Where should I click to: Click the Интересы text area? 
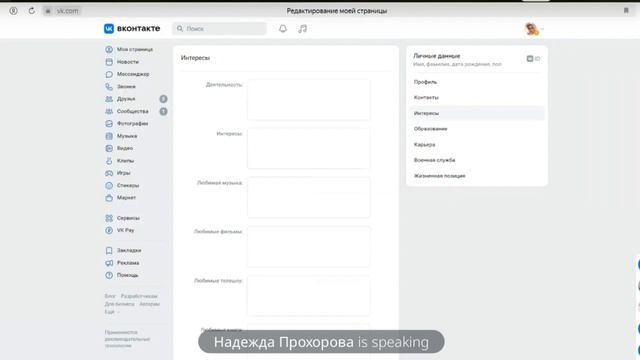pos(309,149)
